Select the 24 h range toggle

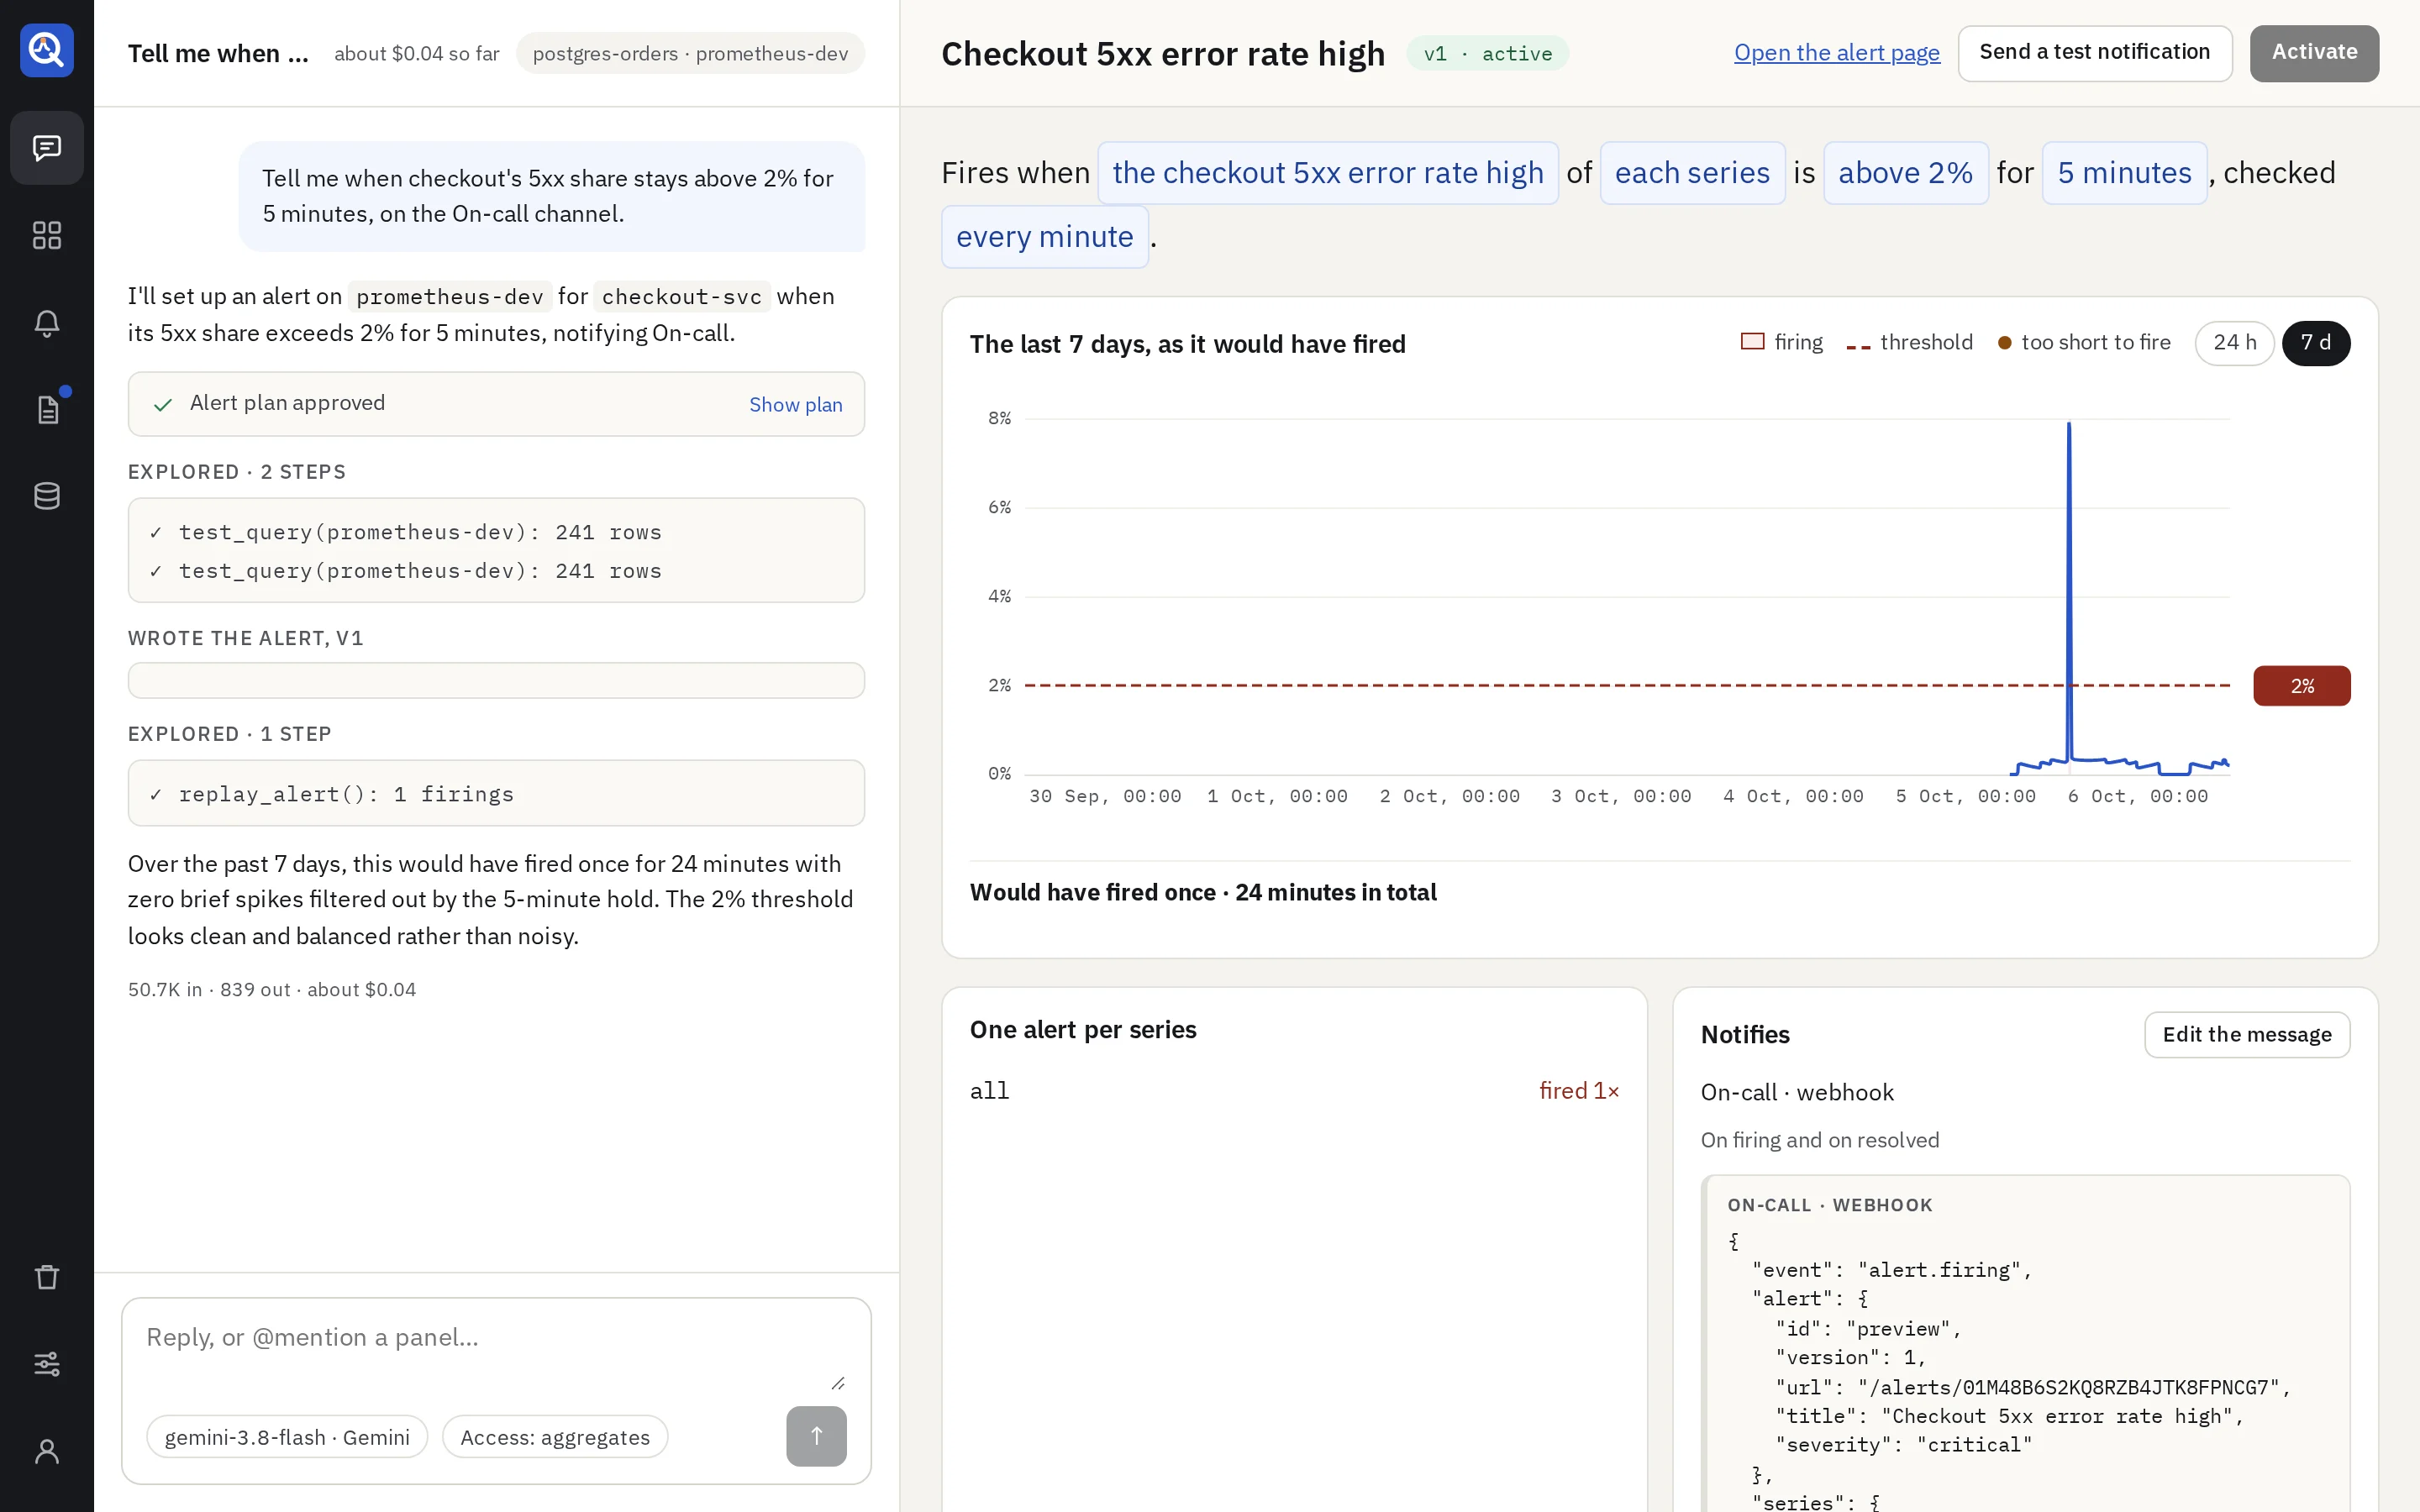(2234, 343)
